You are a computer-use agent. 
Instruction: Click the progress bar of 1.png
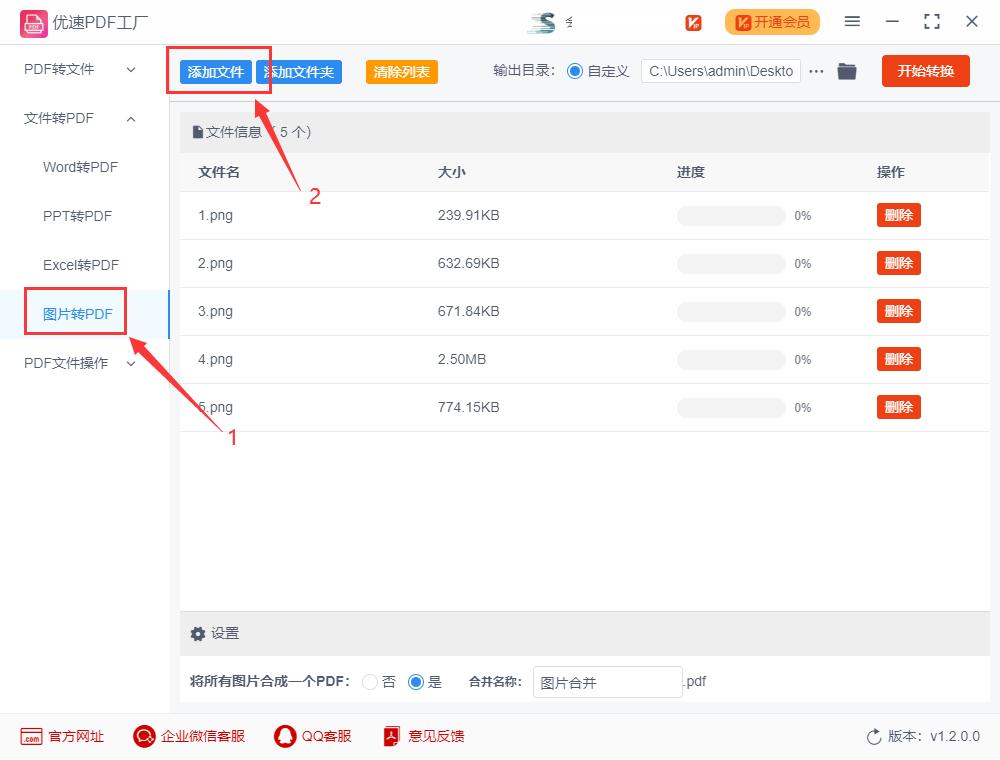pyautogui.click(x=730, y=215)
